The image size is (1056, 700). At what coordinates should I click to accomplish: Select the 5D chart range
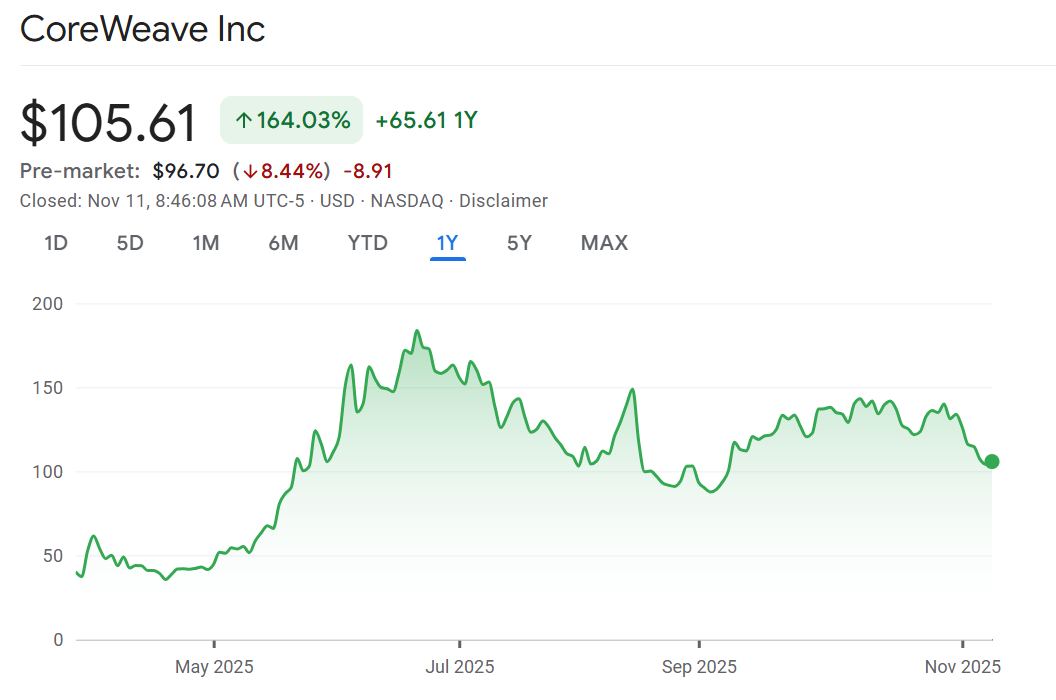tap(130, 243)
